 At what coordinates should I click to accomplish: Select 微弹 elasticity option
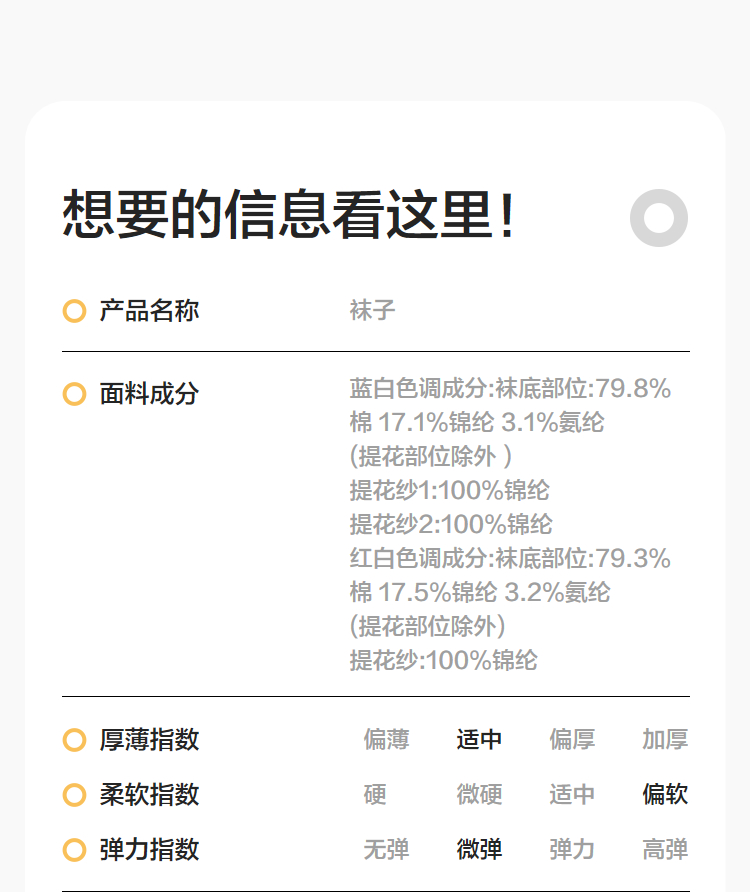tap(479, 850)
